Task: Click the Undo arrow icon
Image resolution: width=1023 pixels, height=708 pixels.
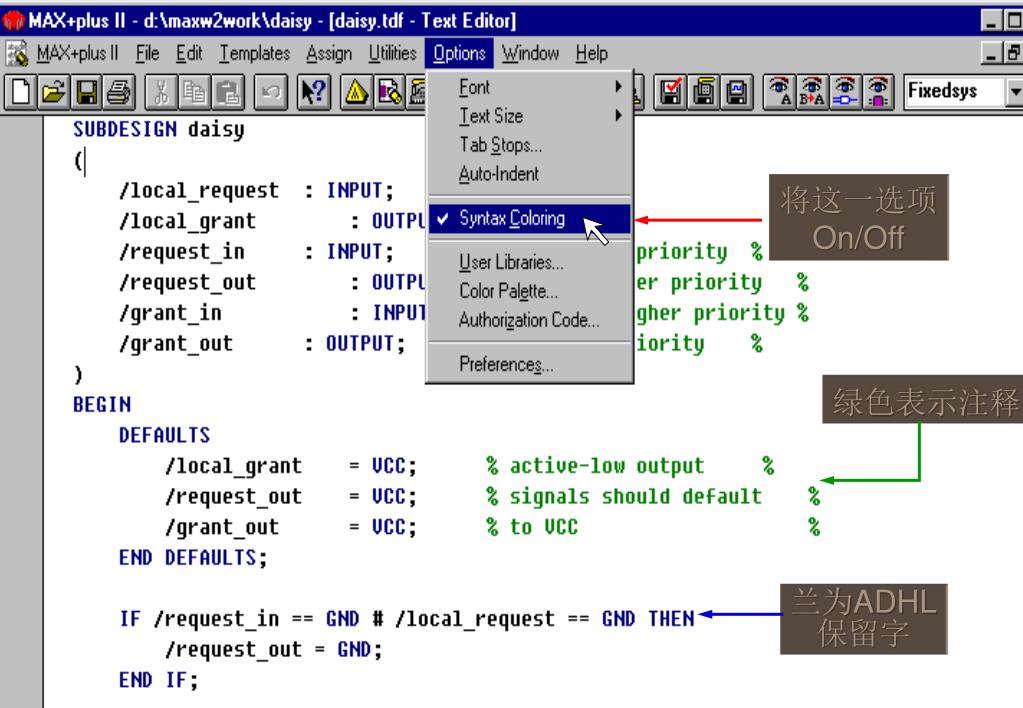Action: [x=270, y=91]
